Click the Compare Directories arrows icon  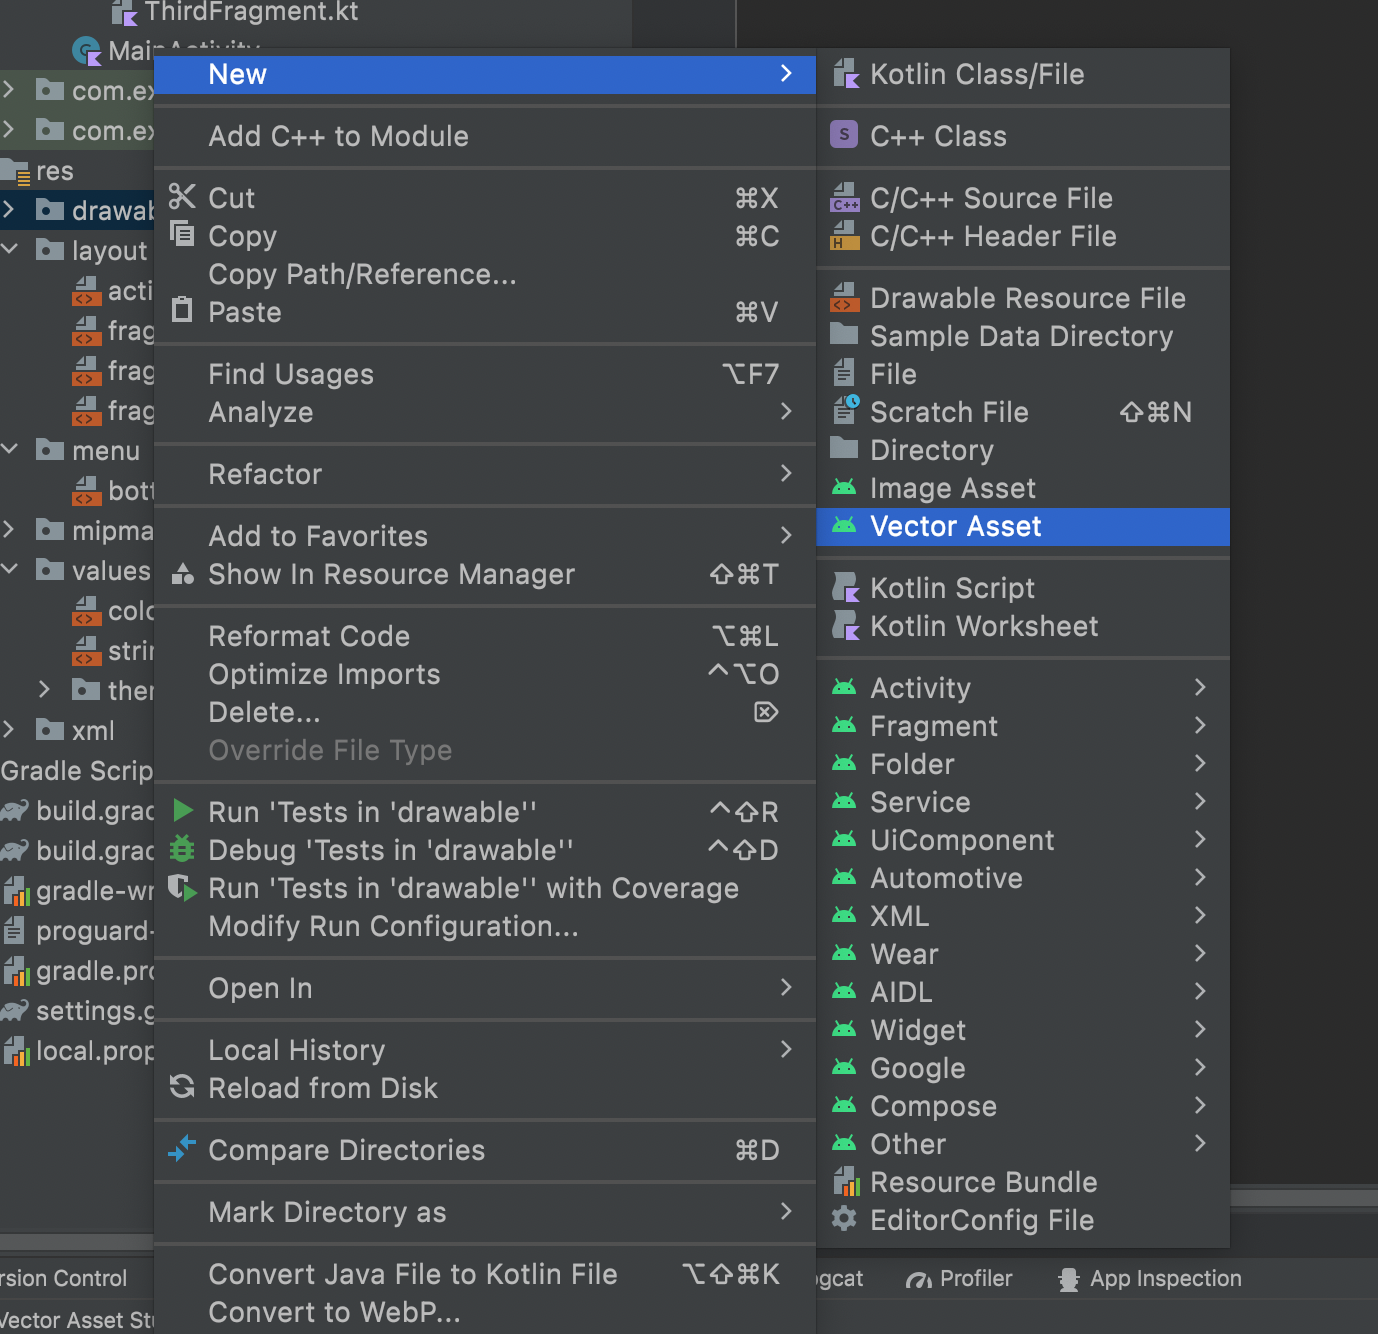point(182,1149)
